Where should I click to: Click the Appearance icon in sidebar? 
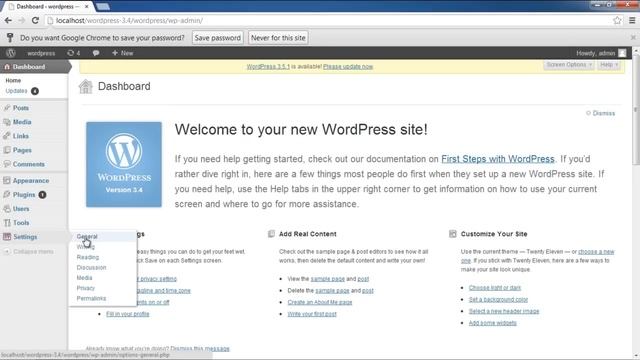click(7, 180)
